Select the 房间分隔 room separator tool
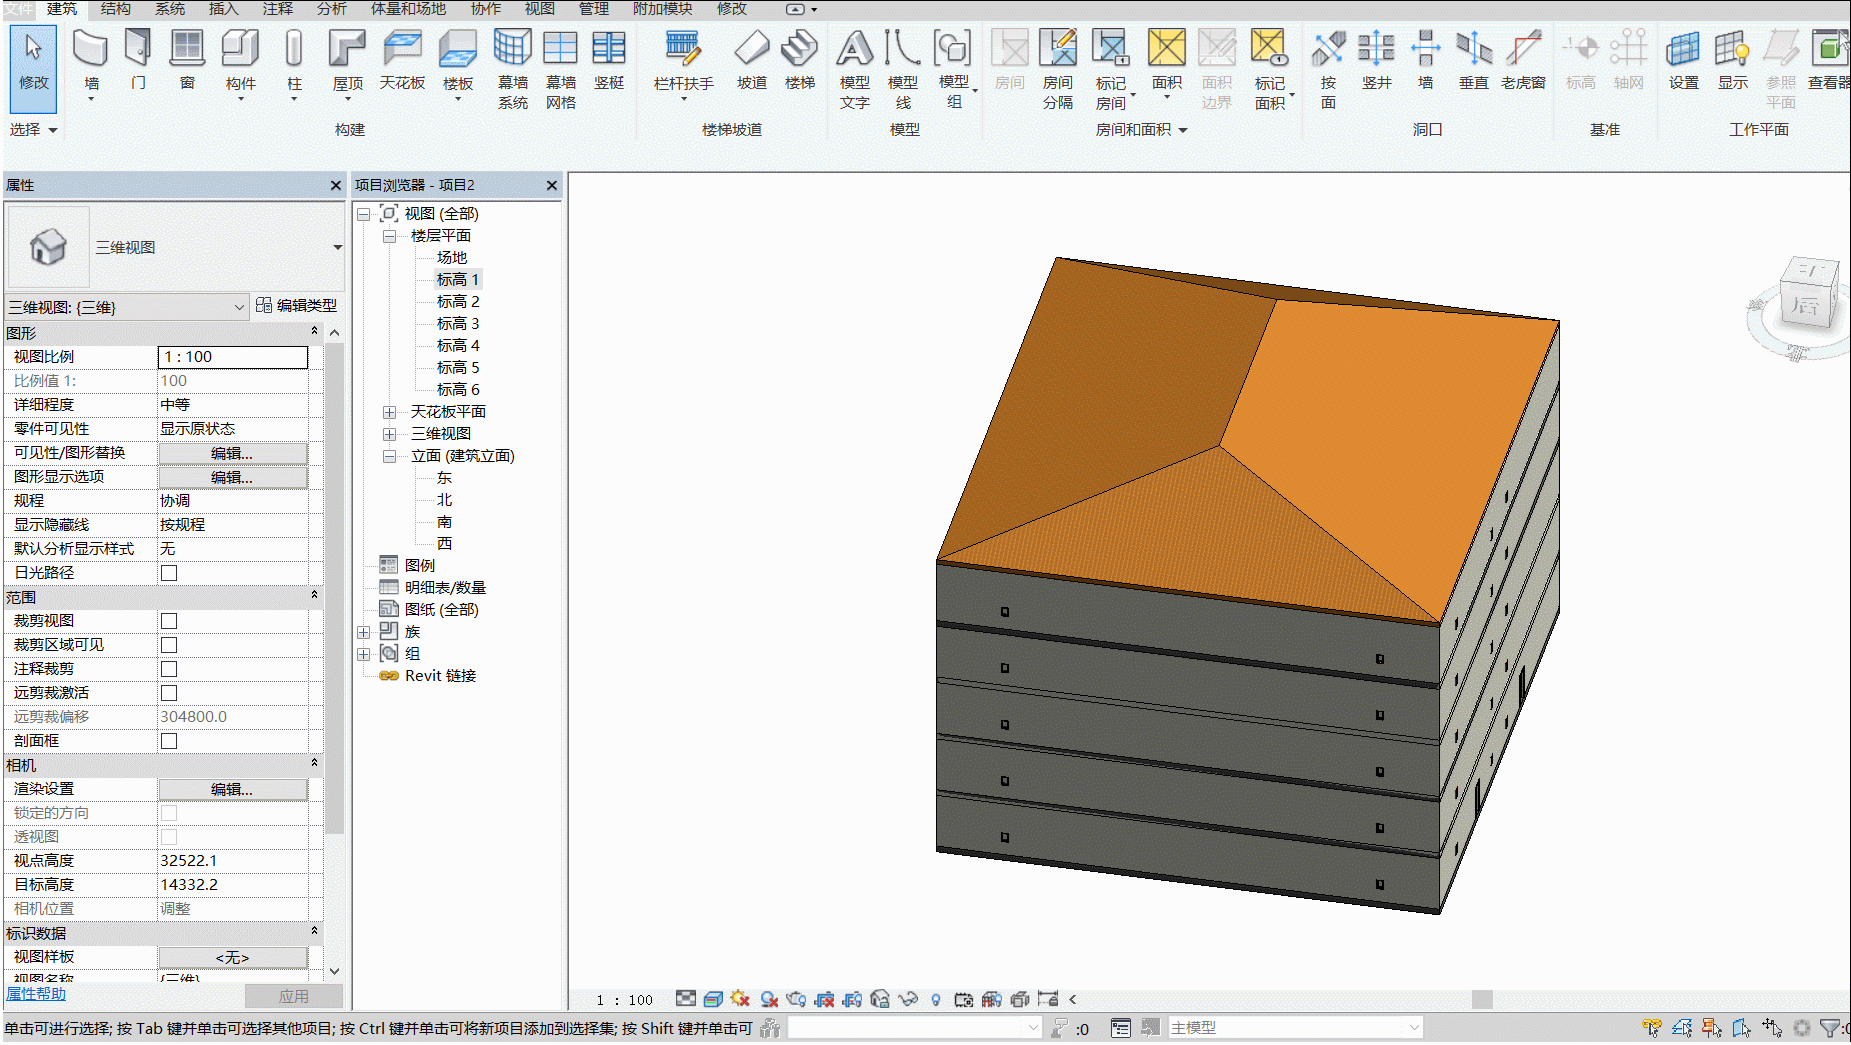Image resolution: width=1851 pixels, height=1045 pixels. pyautogui.click(x=1058, y=69)
